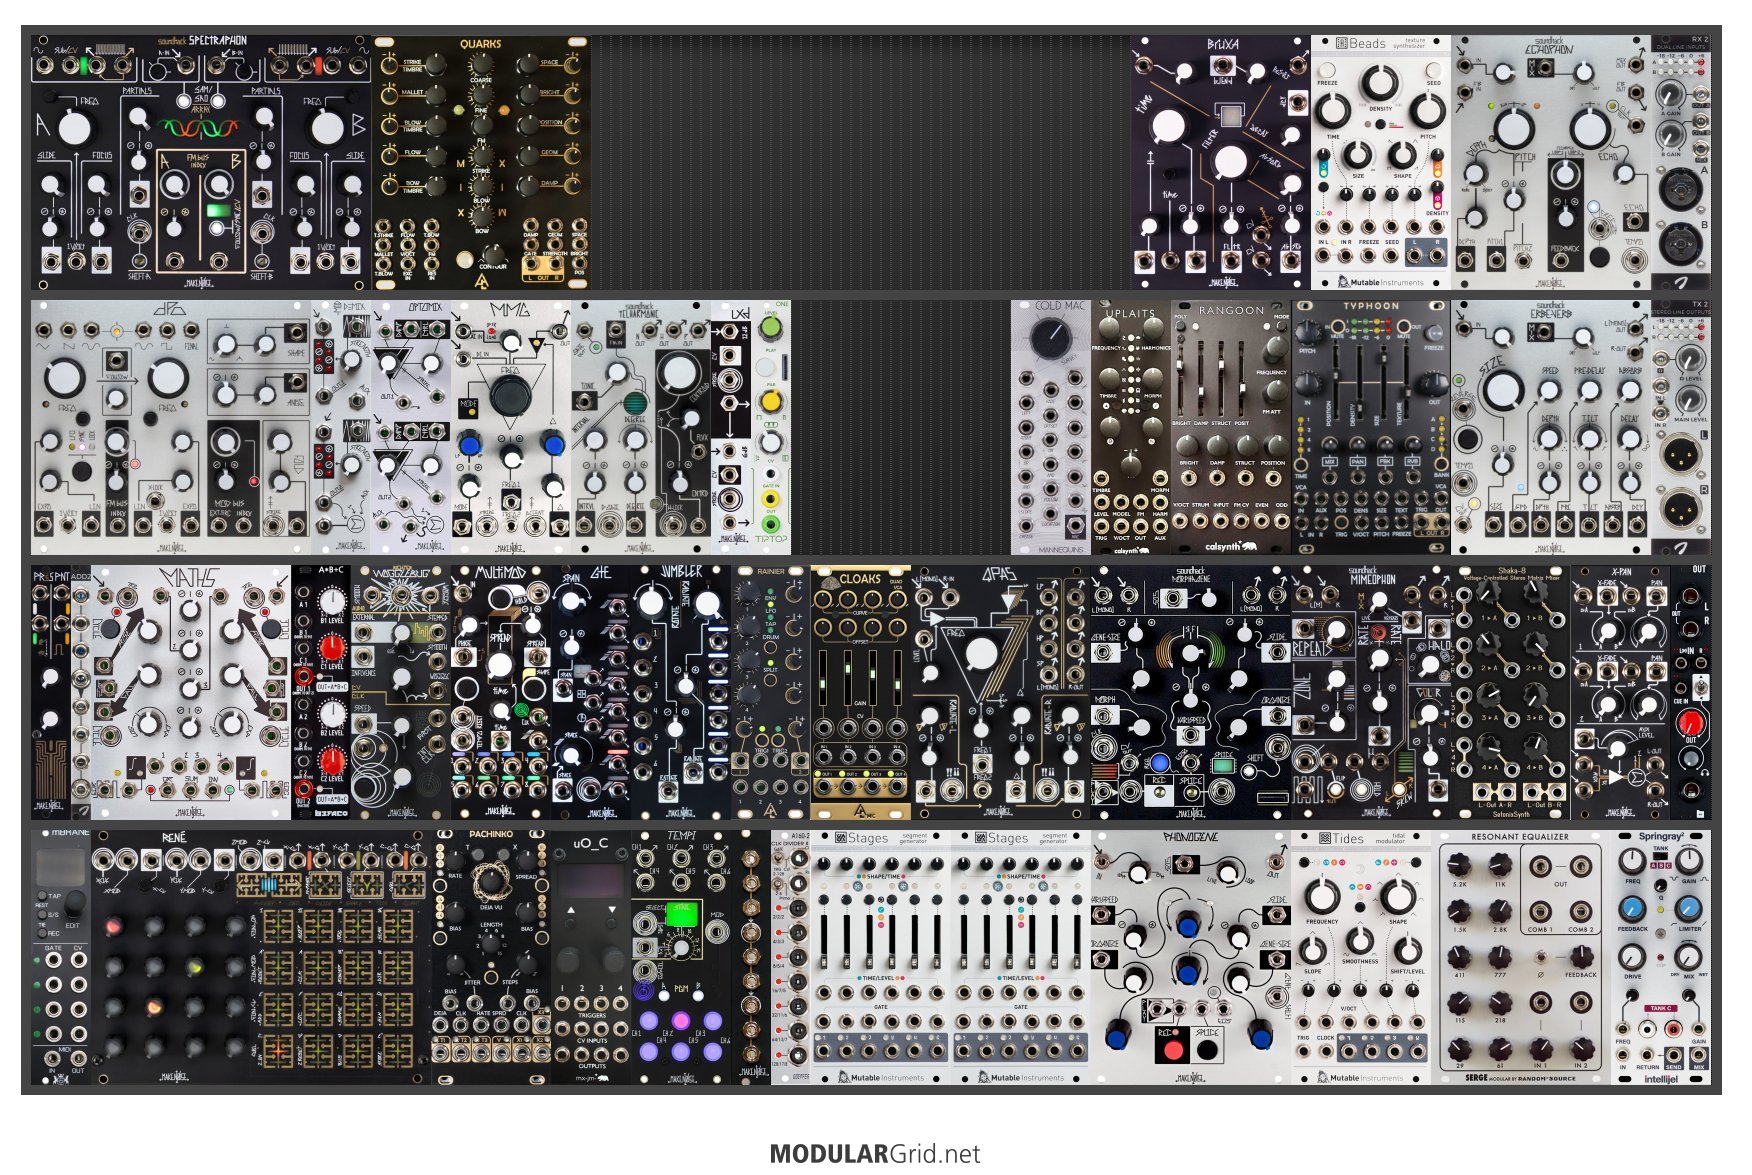
Task: Click the Phonogene Splice button
Action: [1207, 1048]
